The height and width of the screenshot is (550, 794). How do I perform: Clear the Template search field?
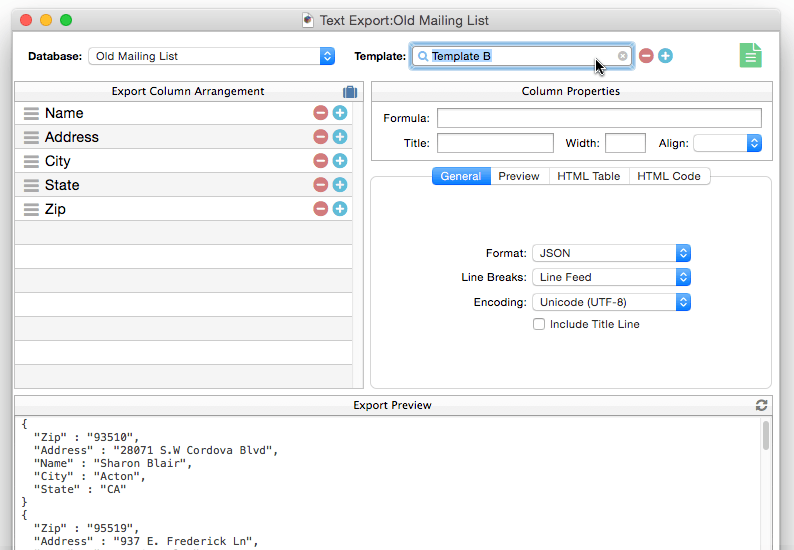point(623,56)
